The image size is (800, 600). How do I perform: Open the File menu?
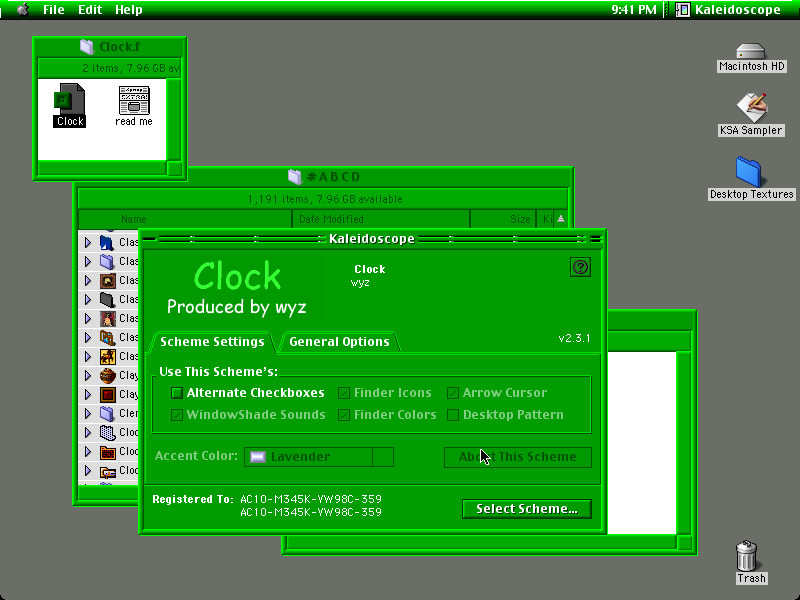tap(54, 10)
